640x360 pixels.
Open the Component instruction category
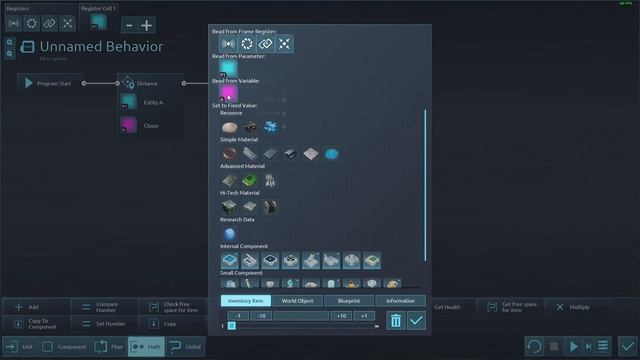coord(65,347)
